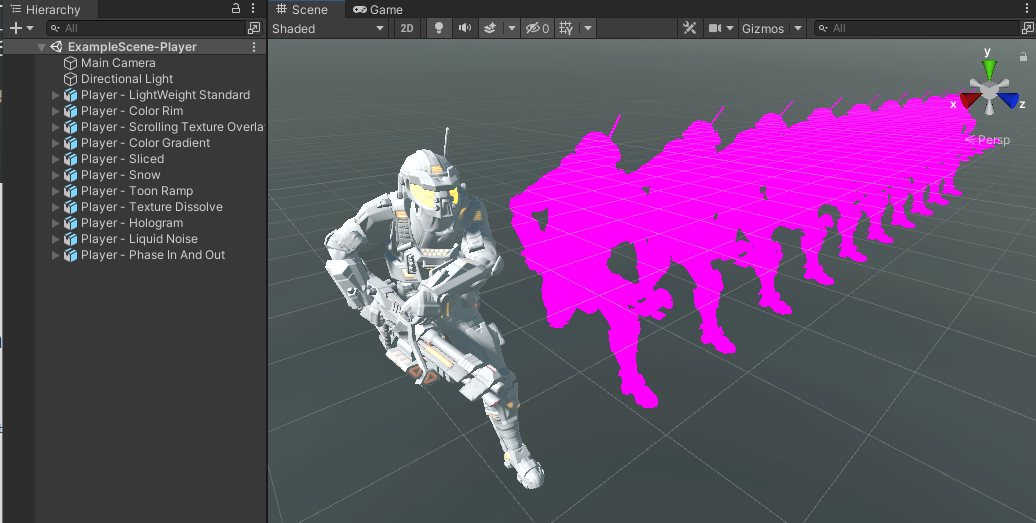The image size is (1036, 523).
Task: Expand Player - Snow object
Action: 56,175
